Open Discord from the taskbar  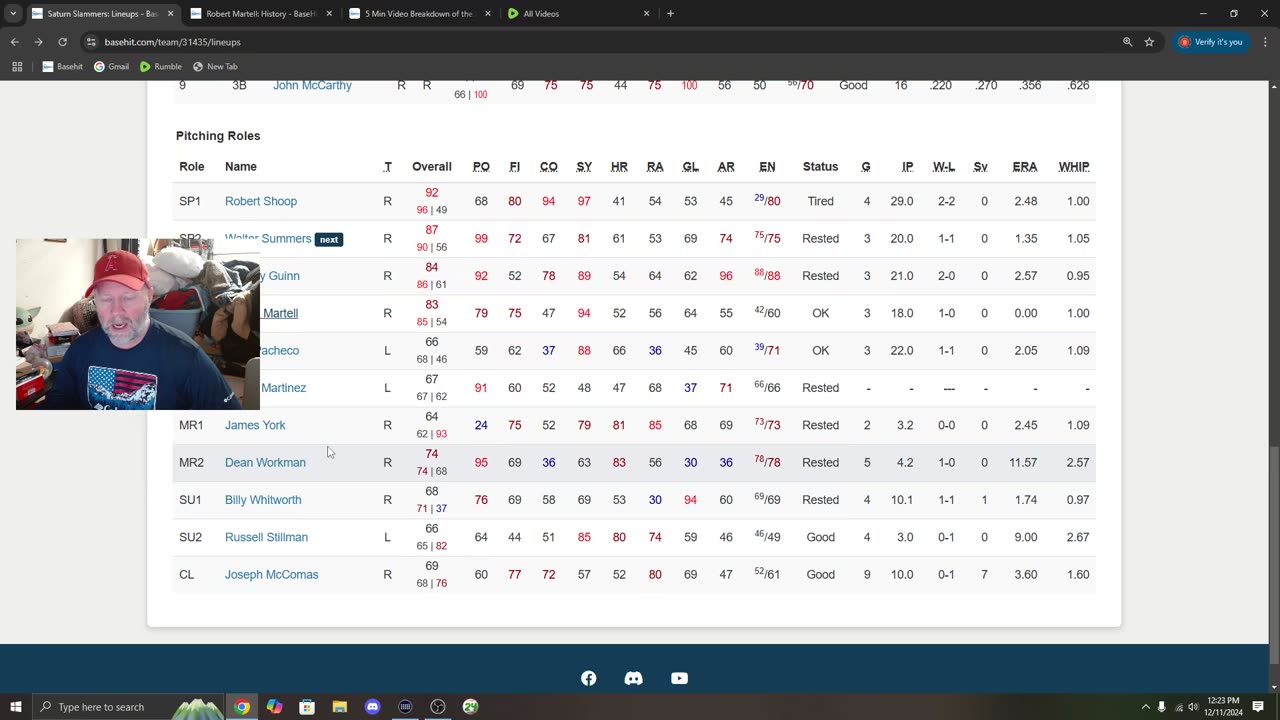coord(372,707)
